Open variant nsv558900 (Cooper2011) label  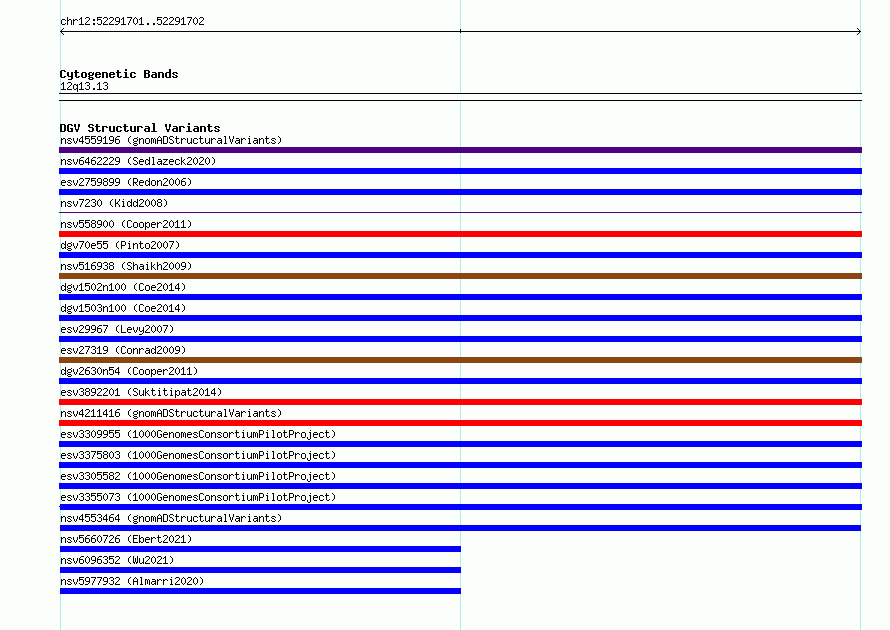pyautogui.click(x=126, y=224)
